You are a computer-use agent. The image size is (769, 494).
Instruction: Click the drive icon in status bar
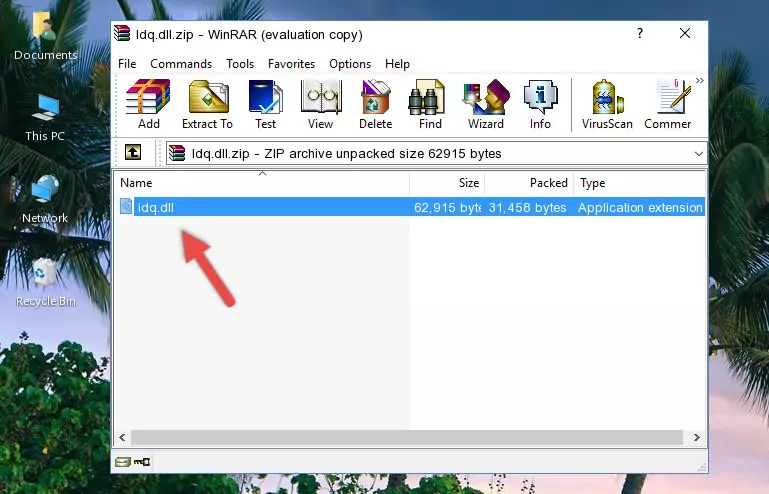(x=123, y=462)
